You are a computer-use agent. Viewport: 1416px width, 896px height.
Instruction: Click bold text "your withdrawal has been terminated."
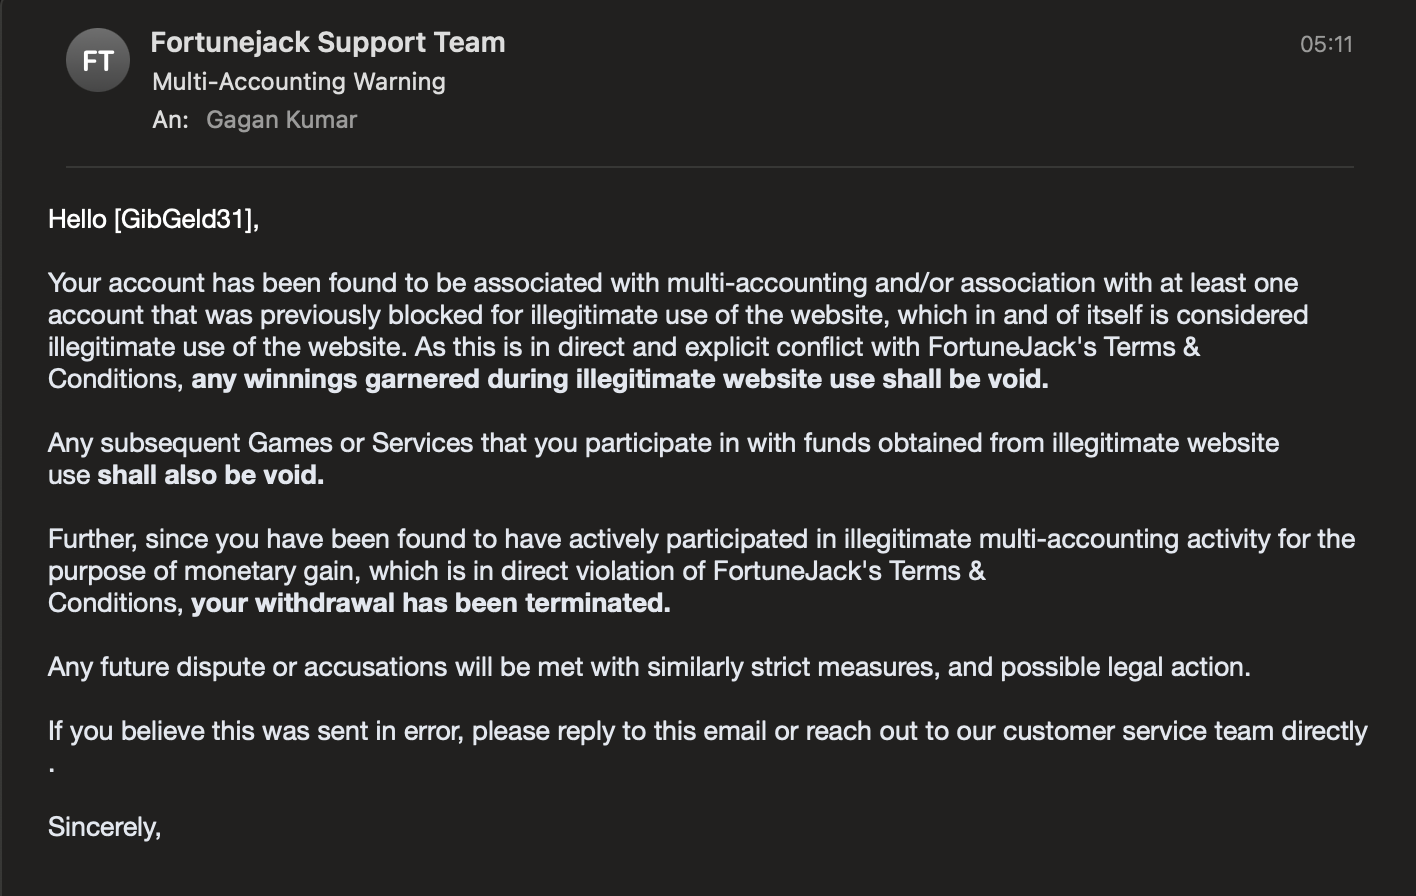[430, 603]
